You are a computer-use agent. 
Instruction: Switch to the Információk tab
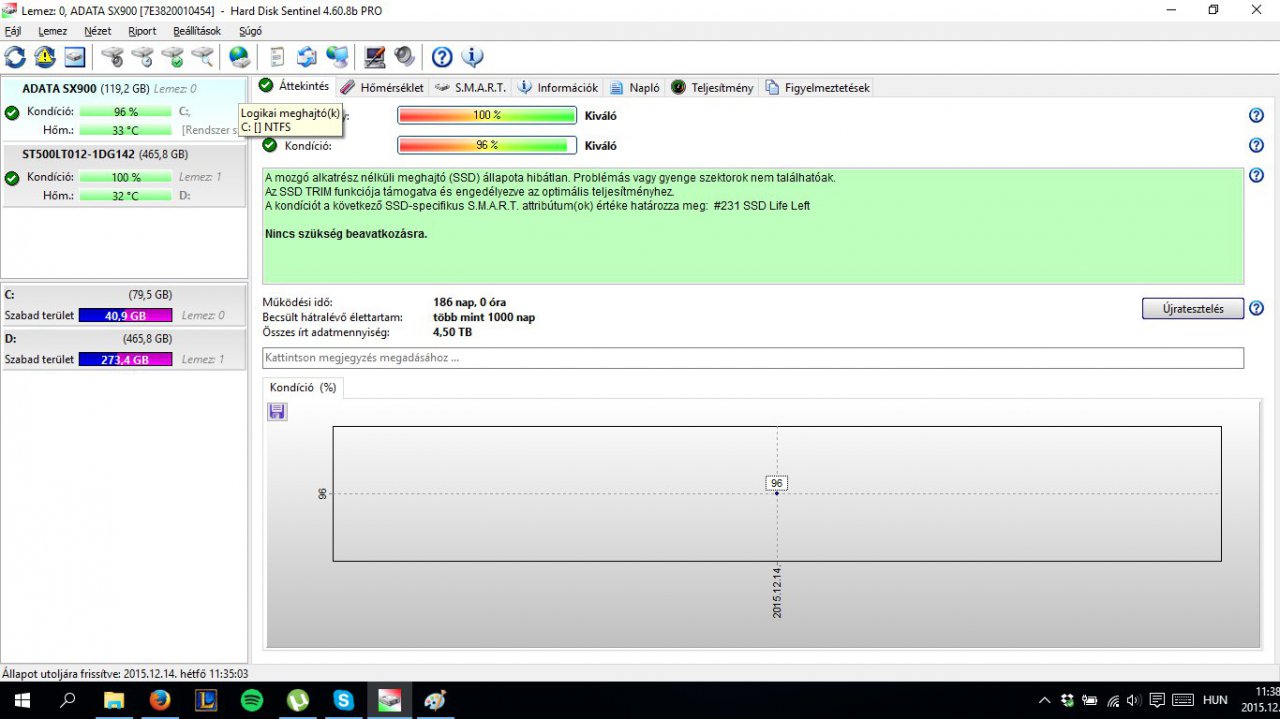pyautogui.click(x=558, y=87)
